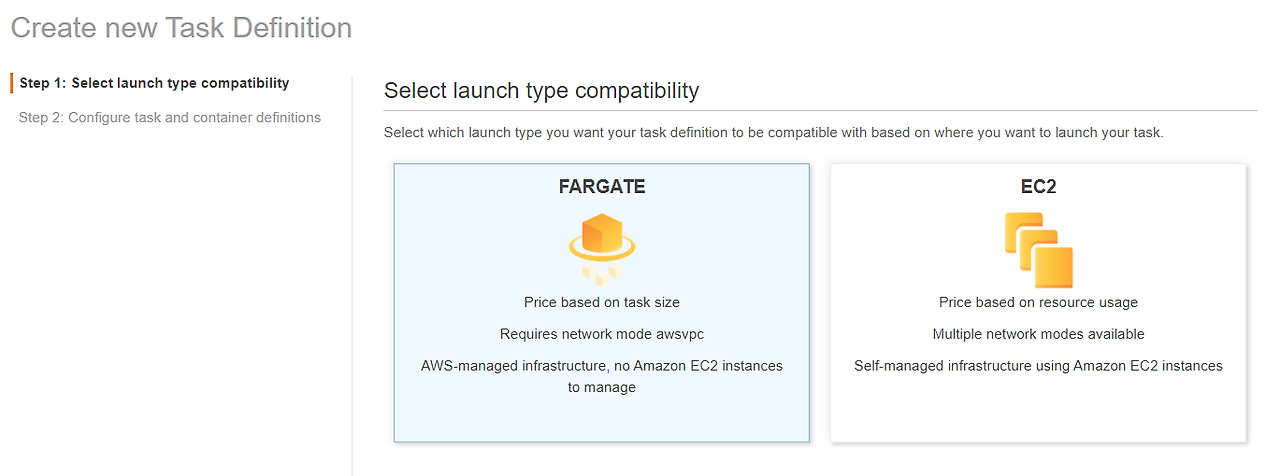The height and width of the screenshot is (476, 1280).
Task: Click 'Price based on resource usage' text
Action: [1038, 302]
